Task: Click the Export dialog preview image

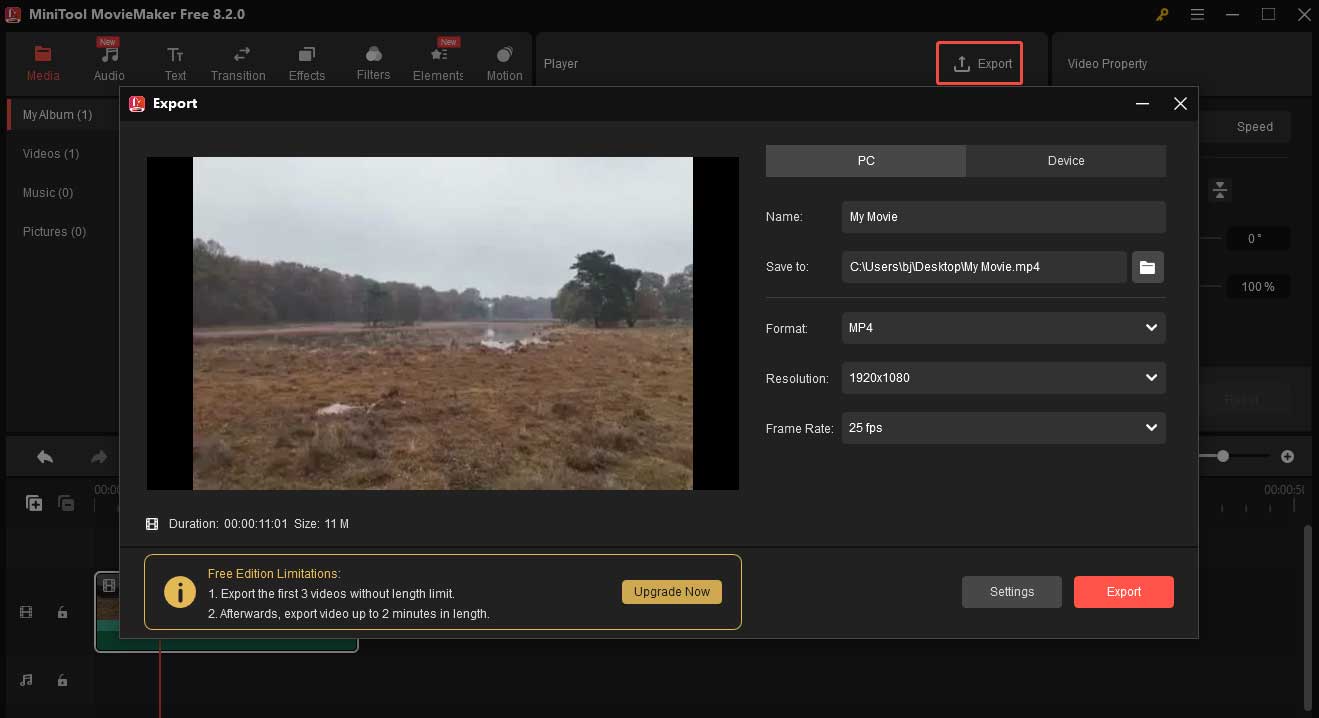Action: pos(443,323)
